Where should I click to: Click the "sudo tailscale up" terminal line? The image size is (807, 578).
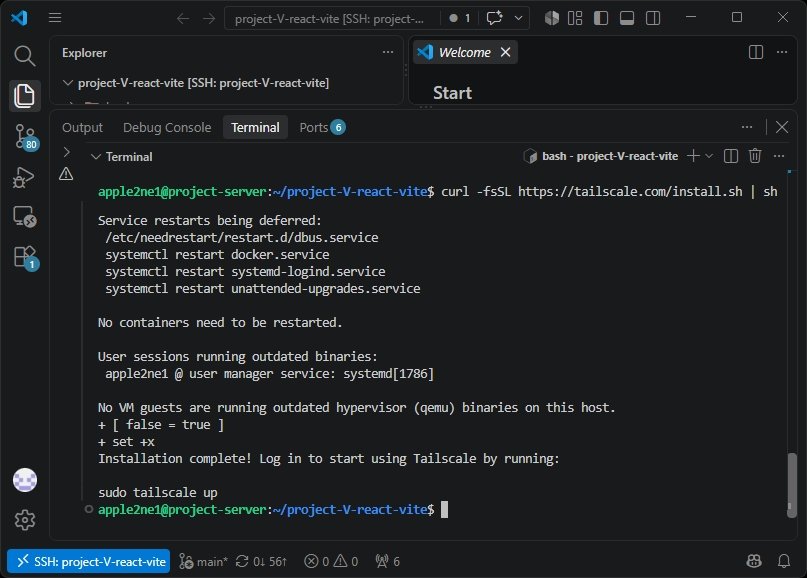pos(157,493)
